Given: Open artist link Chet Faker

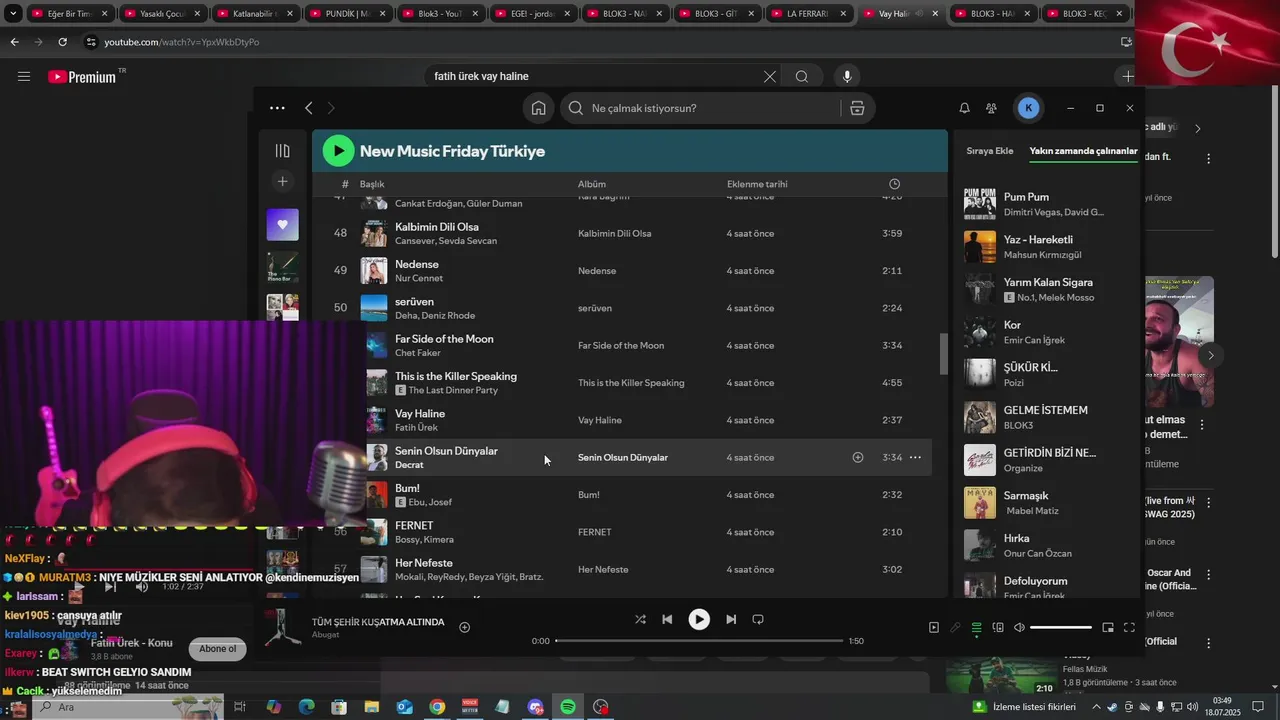Looking at the screenshot, I should [x=417, y=353].
